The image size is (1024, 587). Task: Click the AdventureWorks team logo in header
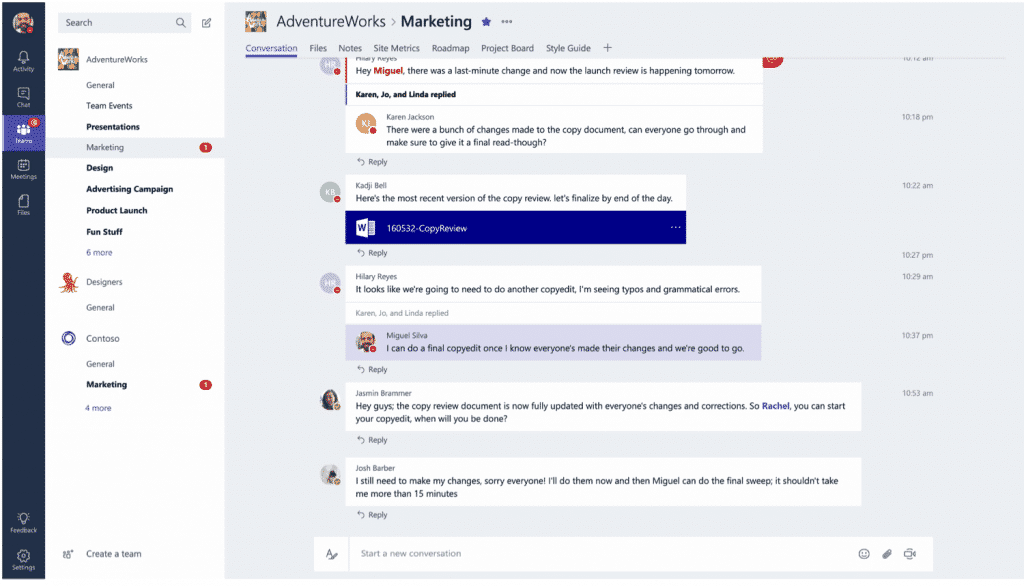click(255, 22)
